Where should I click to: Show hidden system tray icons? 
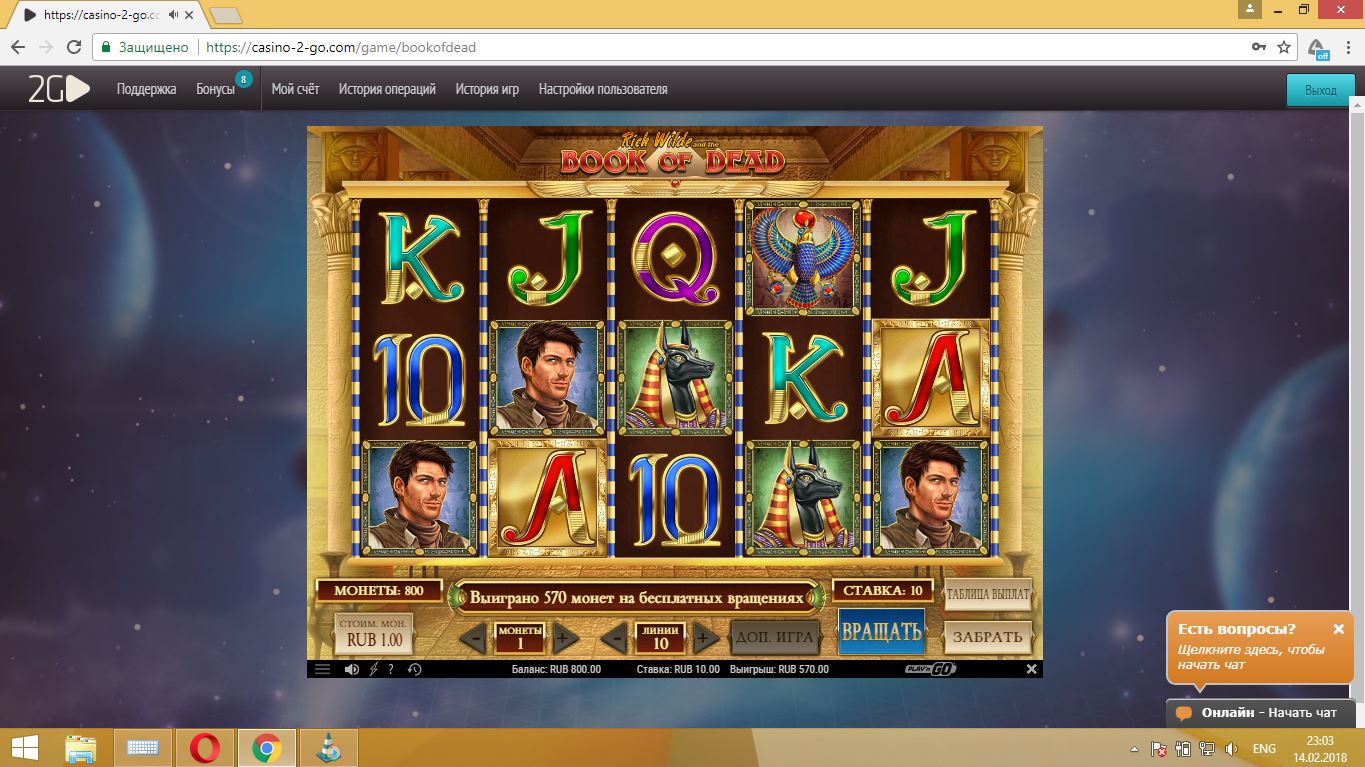pos(1134,749)
